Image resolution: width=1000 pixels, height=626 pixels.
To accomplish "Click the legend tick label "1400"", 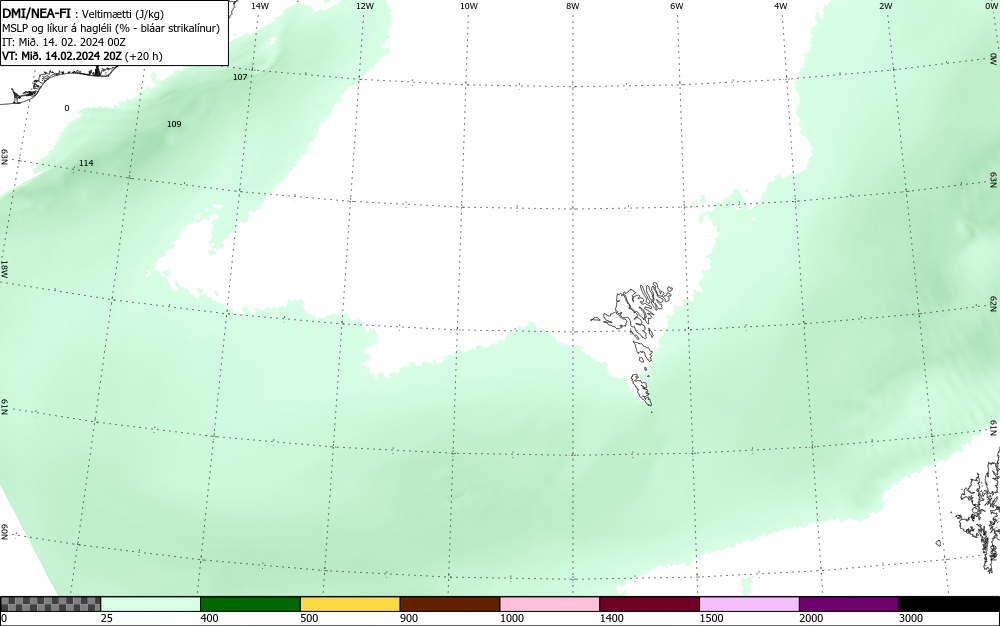I will tap(612, 618).
